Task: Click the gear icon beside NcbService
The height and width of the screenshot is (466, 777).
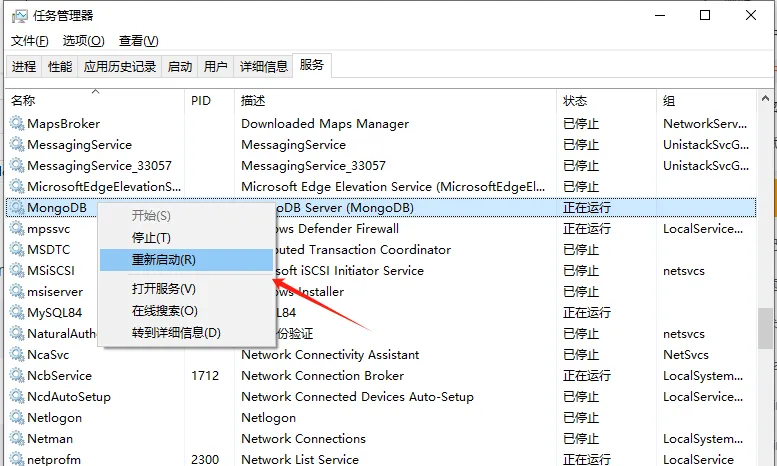Action: point(16,376)
